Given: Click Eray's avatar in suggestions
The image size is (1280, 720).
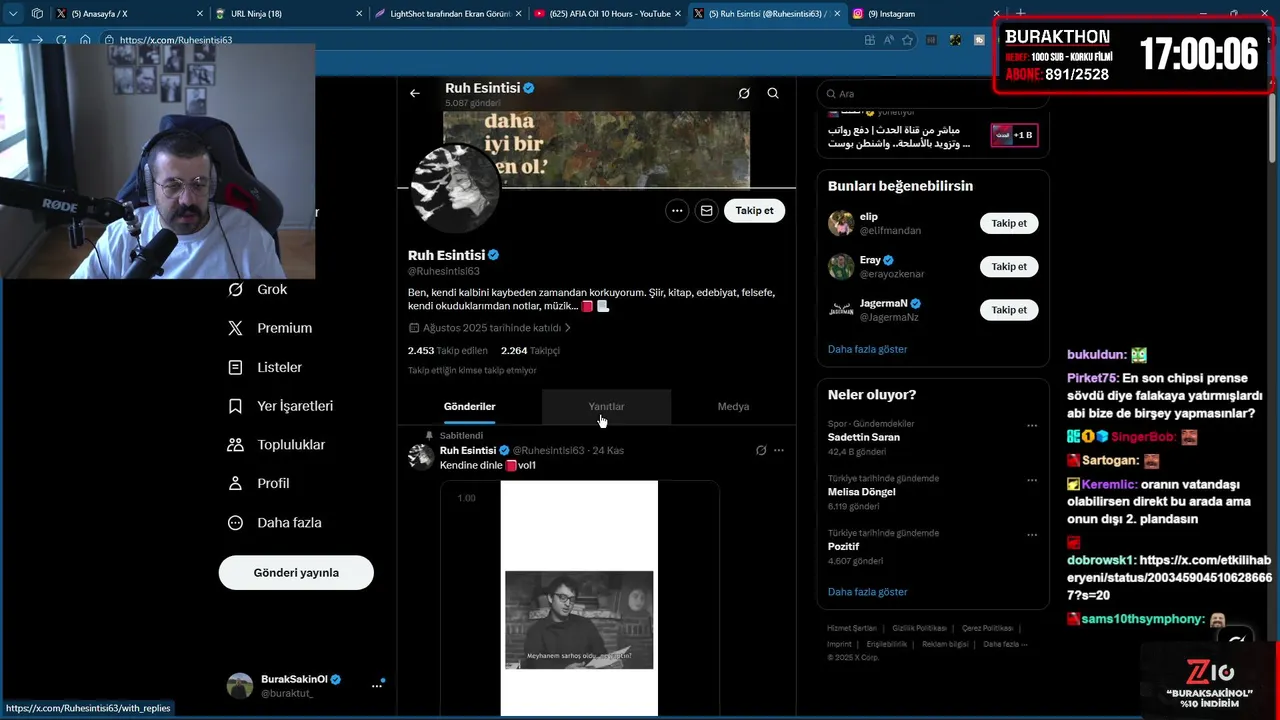Looking at the screenshot, I should click(841, 267).
